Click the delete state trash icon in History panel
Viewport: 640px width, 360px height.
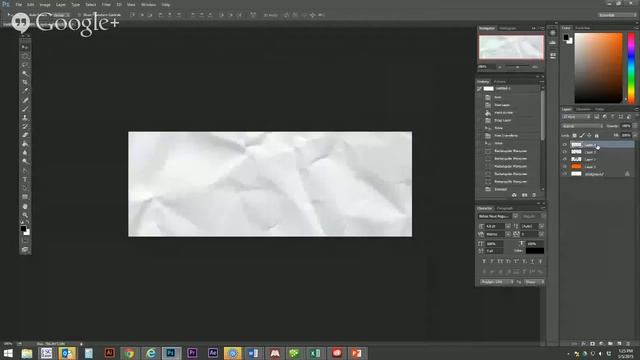point(534,195)
